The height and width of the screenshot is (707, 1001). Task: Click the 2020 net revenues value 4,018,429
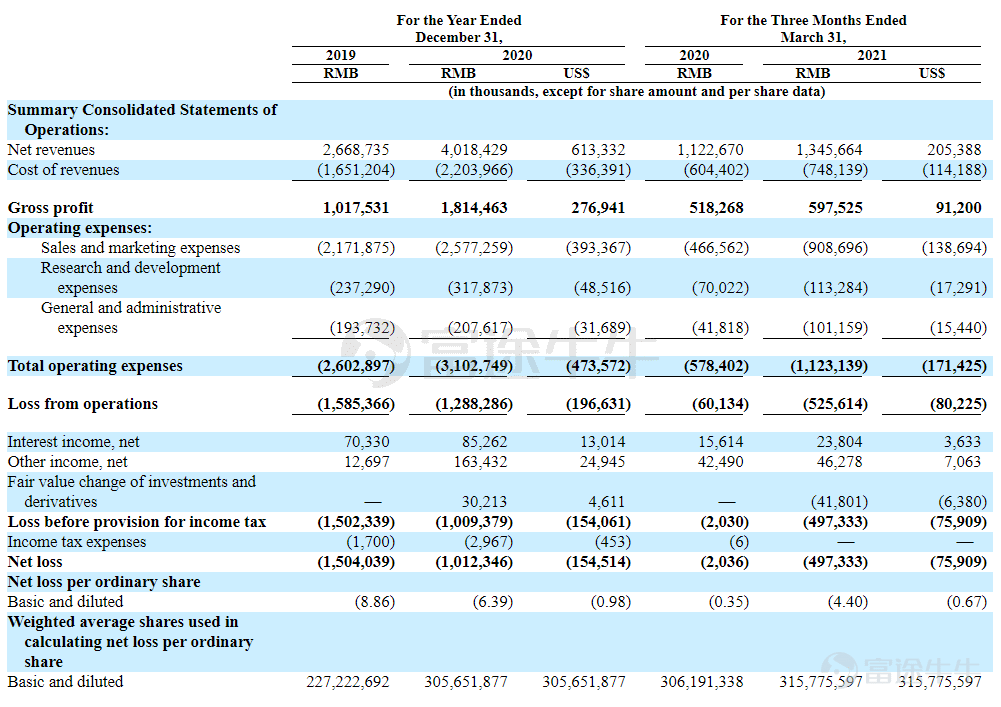click(474, 150)
